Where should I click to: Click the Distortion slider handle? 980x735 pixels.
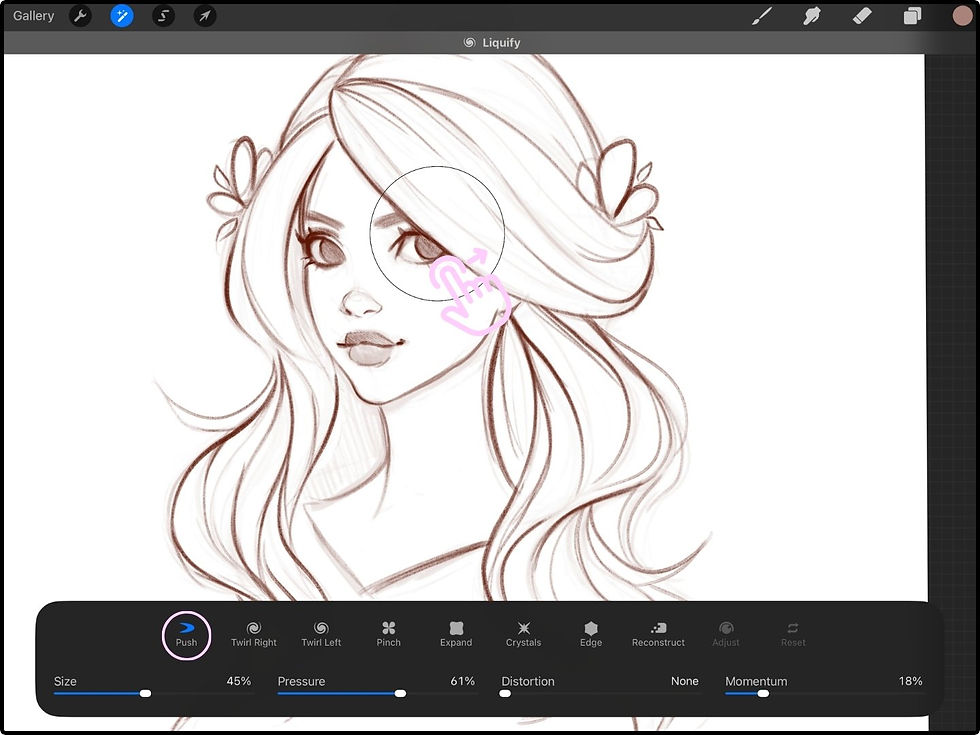pos(505,693)
